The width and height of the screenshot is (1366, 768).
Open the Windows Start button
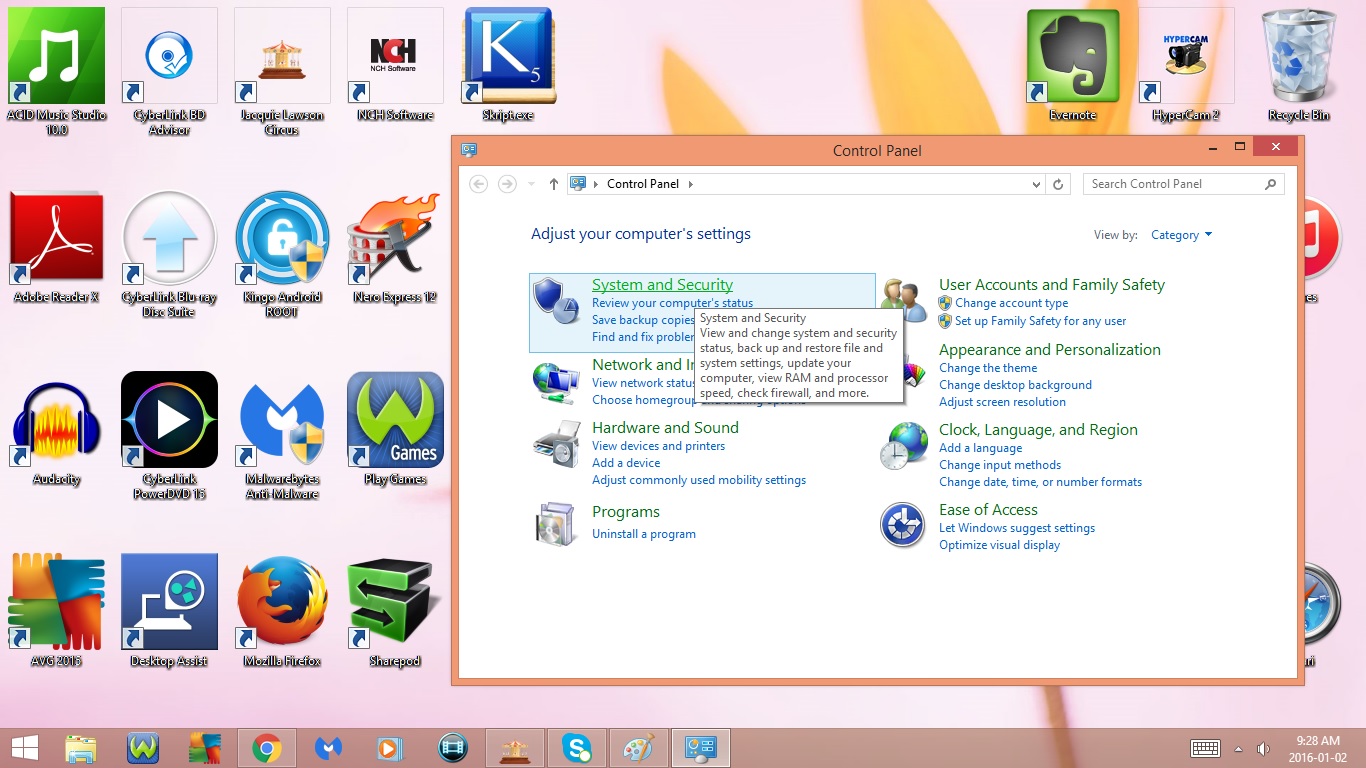(x=25, y=748)
